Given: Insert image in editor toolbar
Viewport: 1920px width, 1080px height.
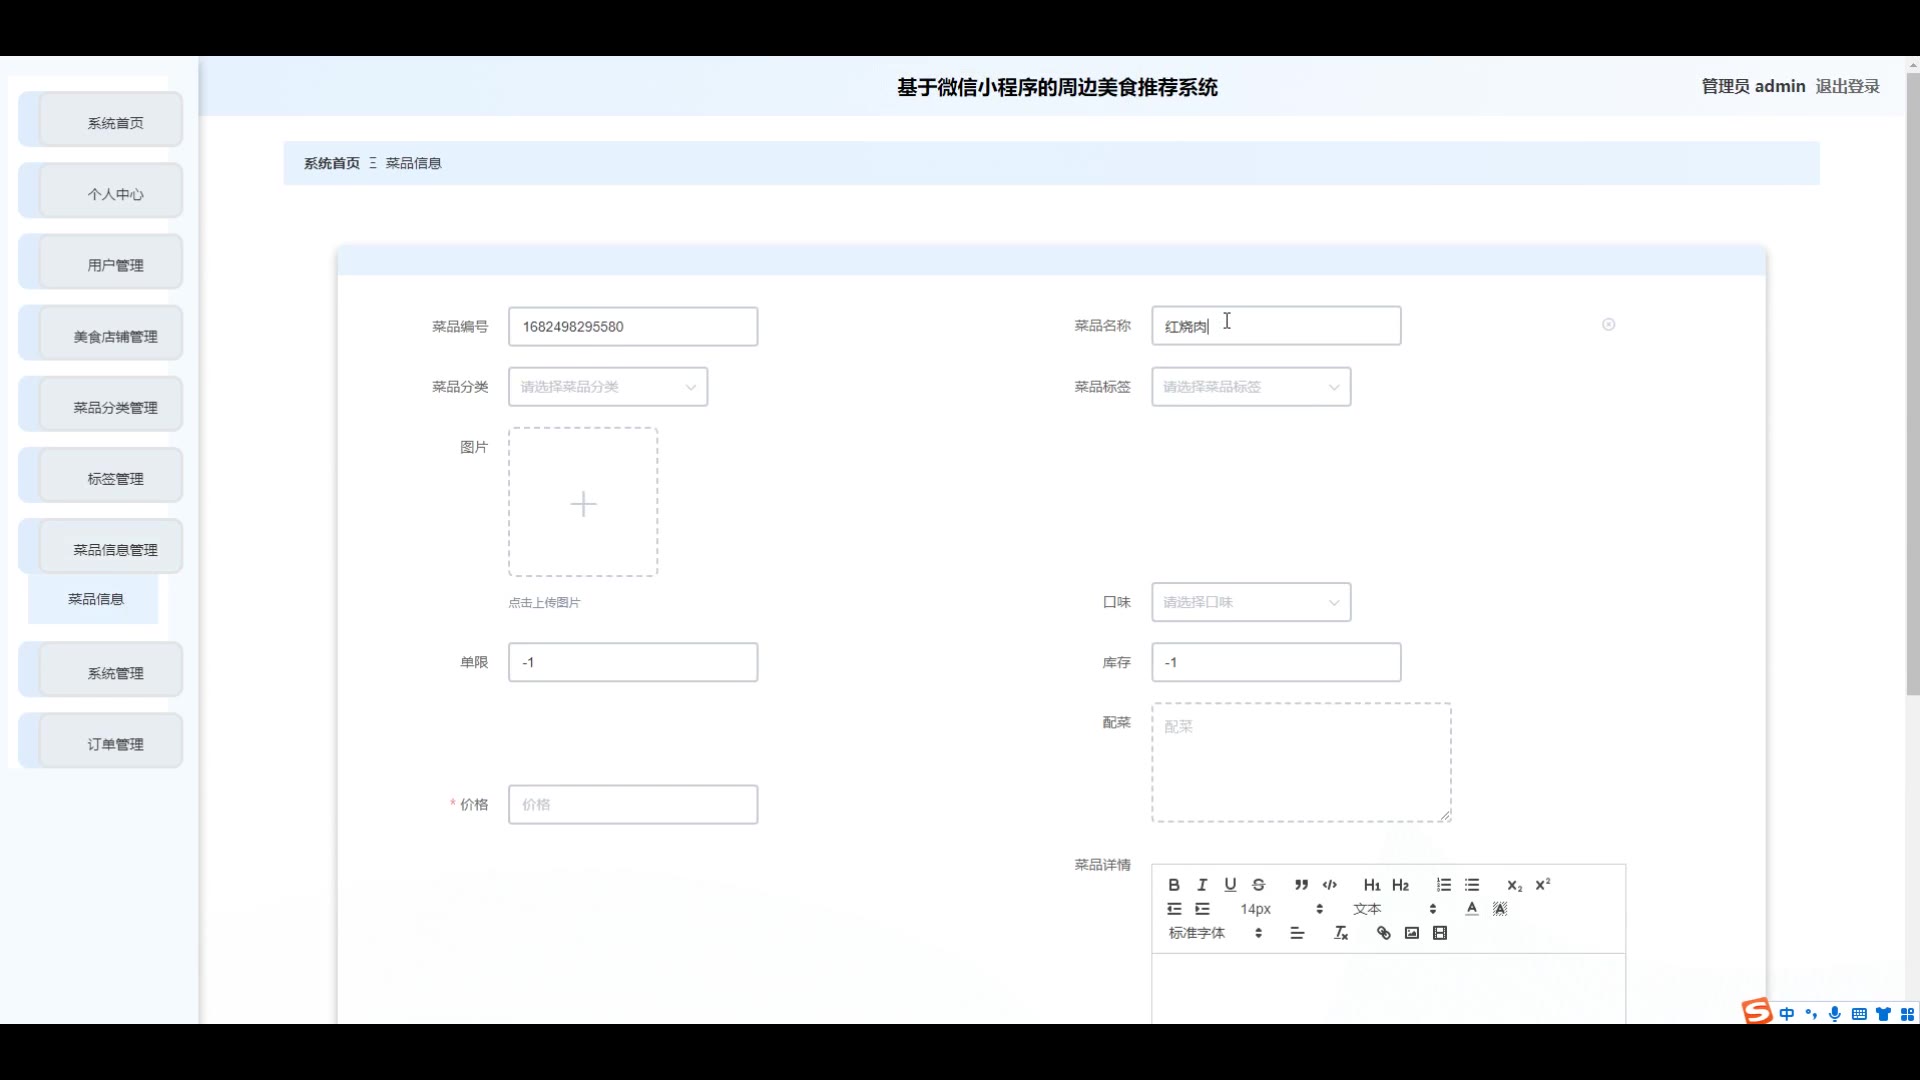Looking at the screenshot, I should click(1412, 933).
